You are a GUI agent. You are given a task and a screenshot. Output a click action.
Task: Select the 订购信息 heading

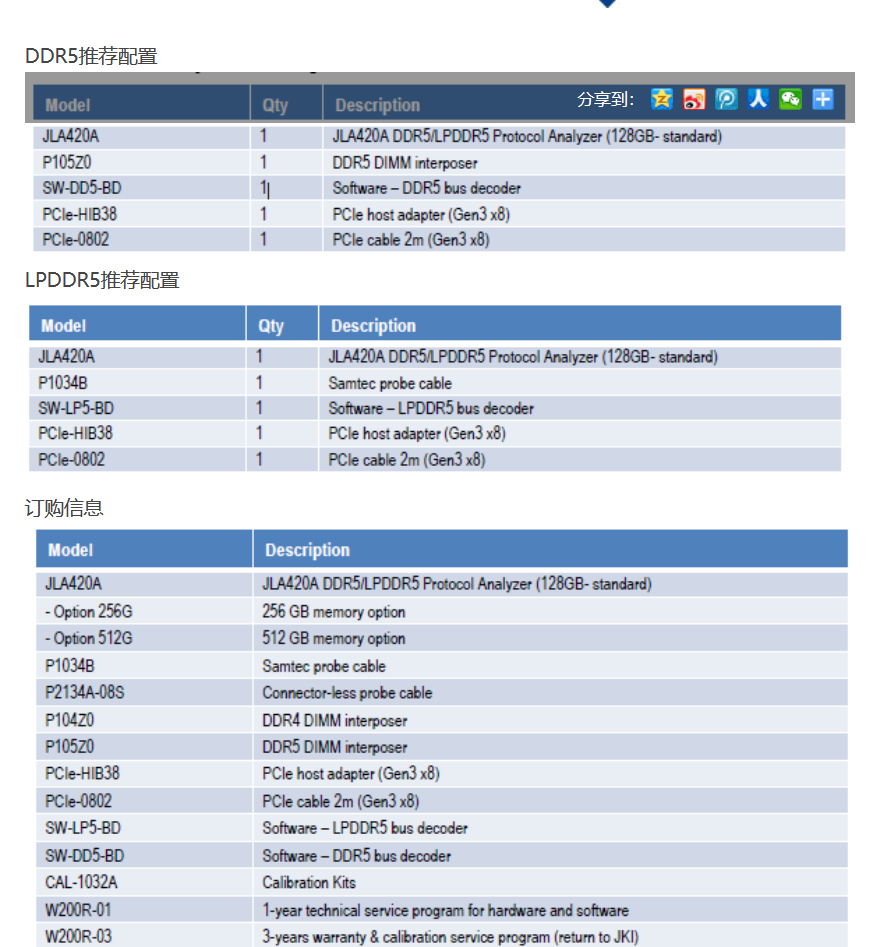pos(64,508)
